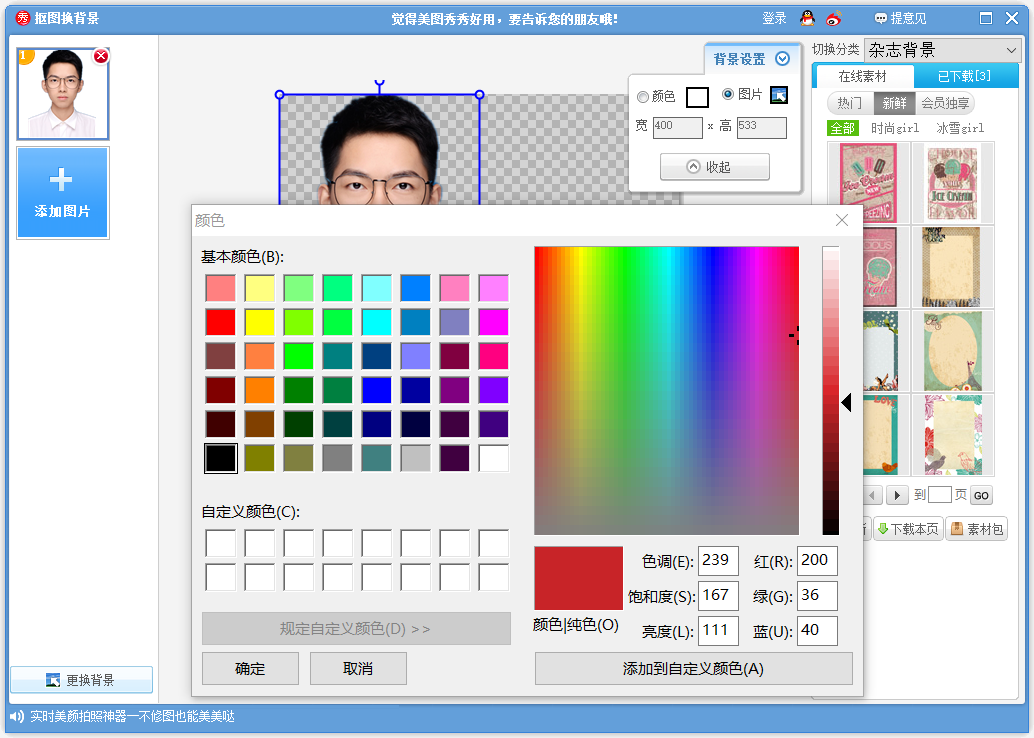Click the luminance slider bar
Image resolution: width=1034 pixels, height=738 pixels.
[831, 390]
